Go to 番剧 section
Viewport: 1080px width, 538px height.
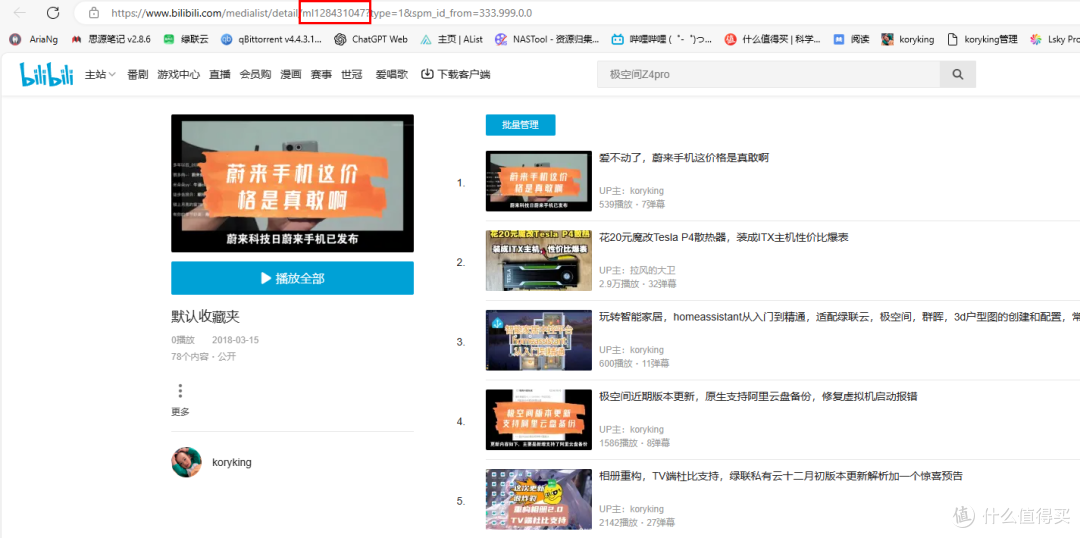pyautogui.click(x=138, y=74)
